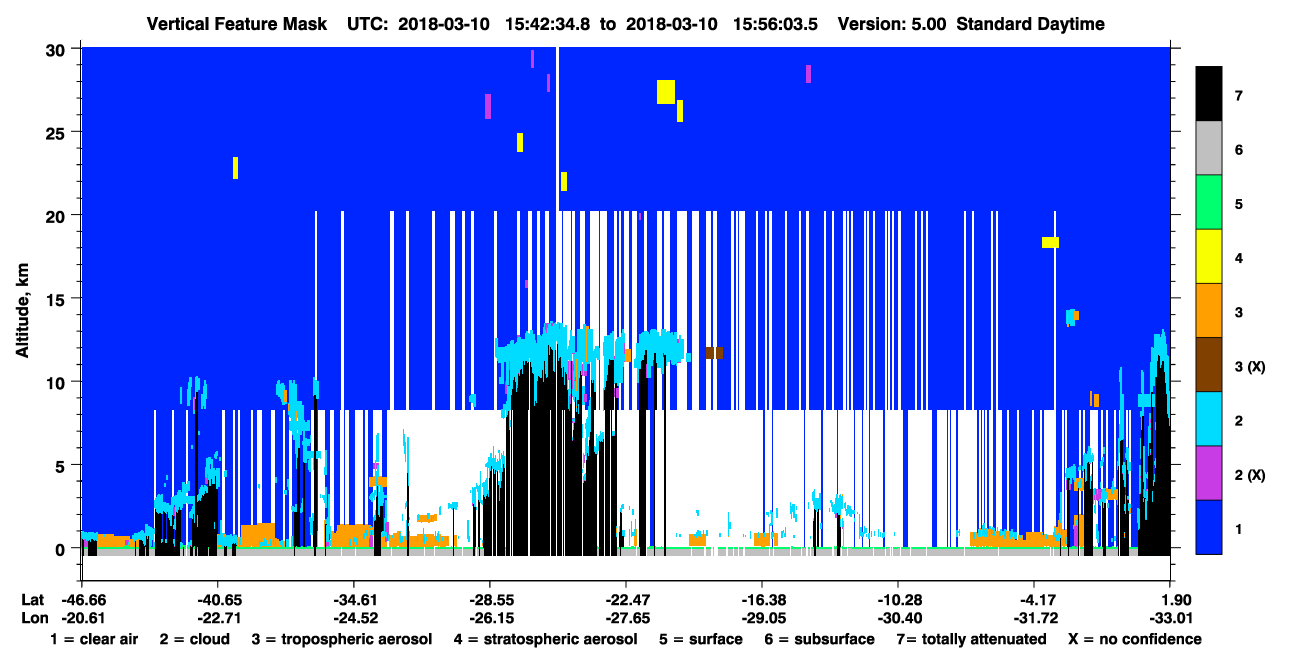
Task: Click latitude value -28.55
Action: pyautogui.click(x=490, y=599)
